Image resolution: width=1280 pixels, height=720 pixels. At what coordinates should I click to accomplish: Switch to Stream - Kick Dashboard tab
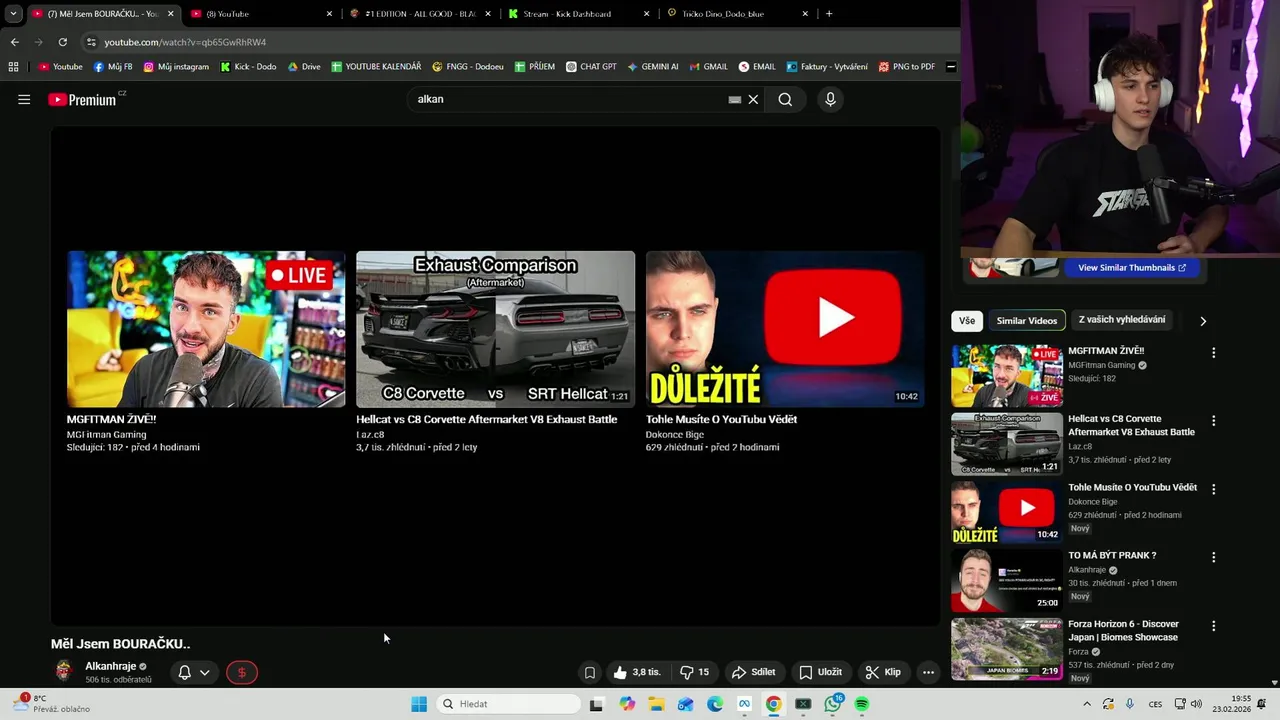578,14
